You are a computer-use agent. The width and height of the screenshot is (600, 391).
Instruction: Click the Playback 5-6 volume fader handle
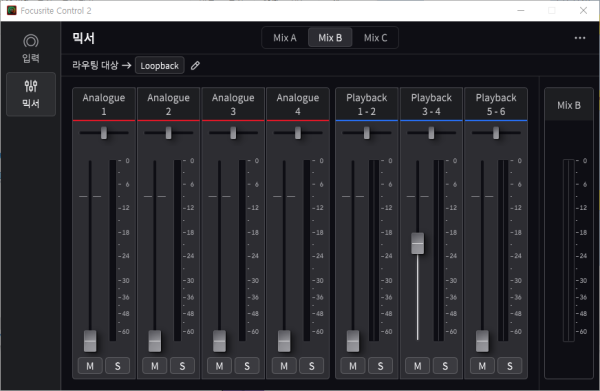click(482, 341)
